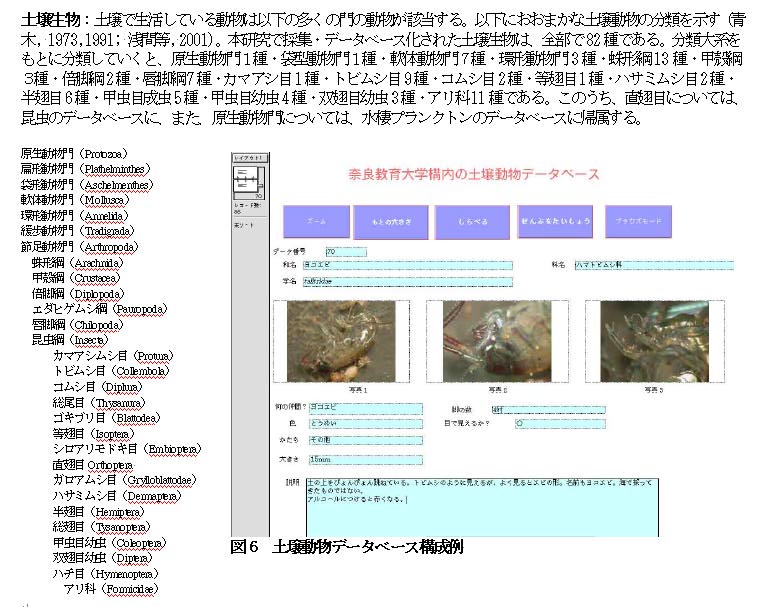
Task: Click the 何の仲間？ field
Action: [x=365, y=408]
